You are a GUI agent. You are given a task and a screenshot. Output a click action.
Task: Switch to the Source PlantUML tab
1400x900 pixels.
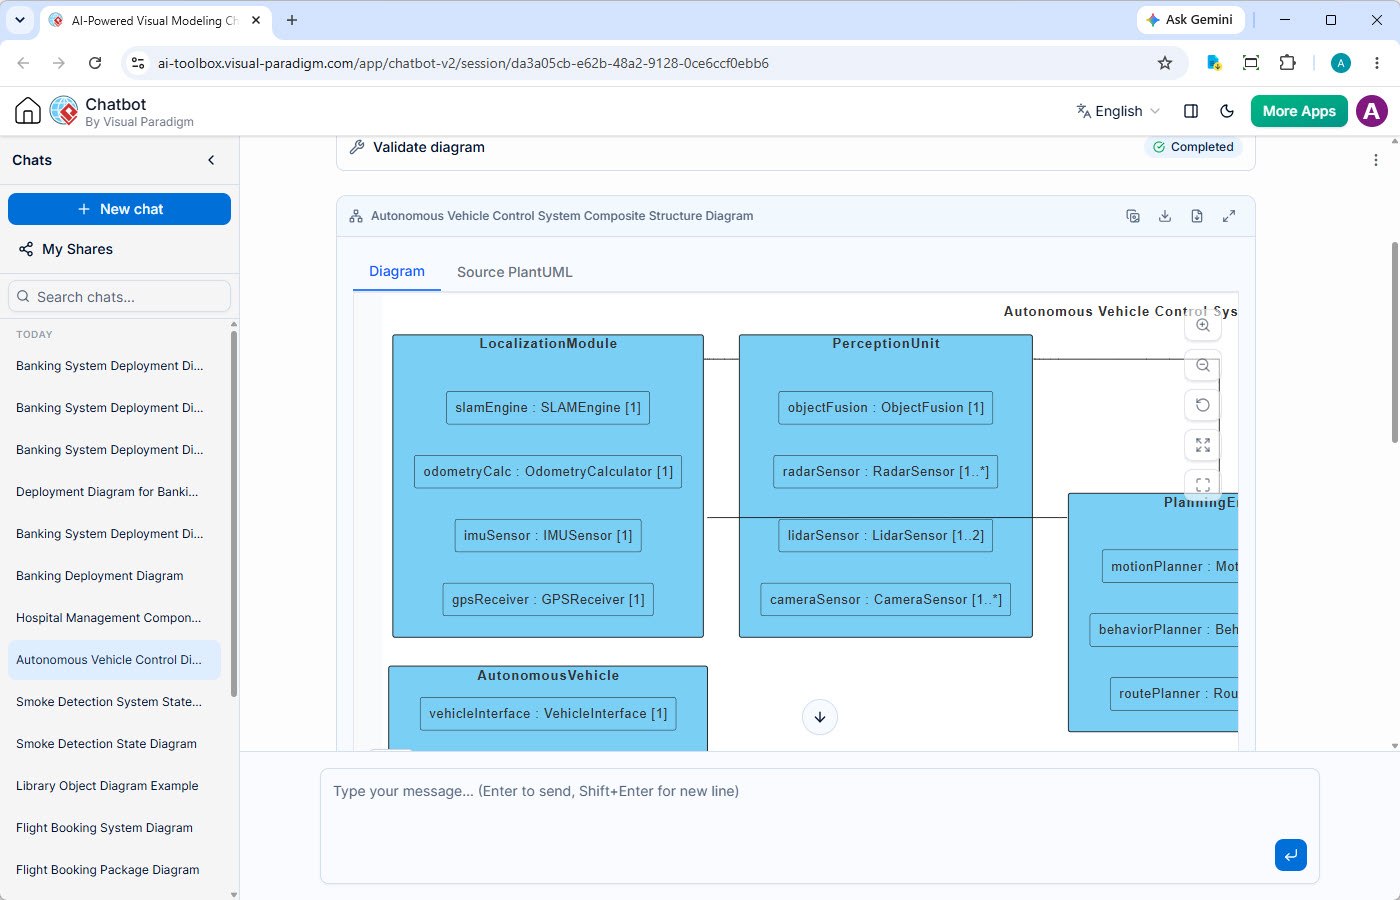point(515,272)
